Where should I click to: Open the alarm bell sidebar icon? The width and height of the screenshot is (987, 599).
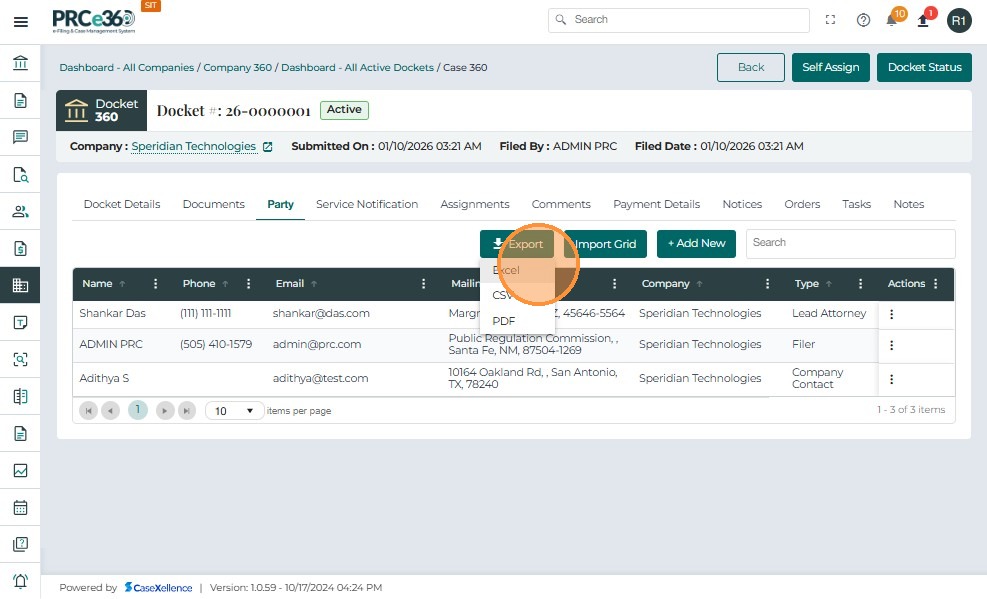20,581
